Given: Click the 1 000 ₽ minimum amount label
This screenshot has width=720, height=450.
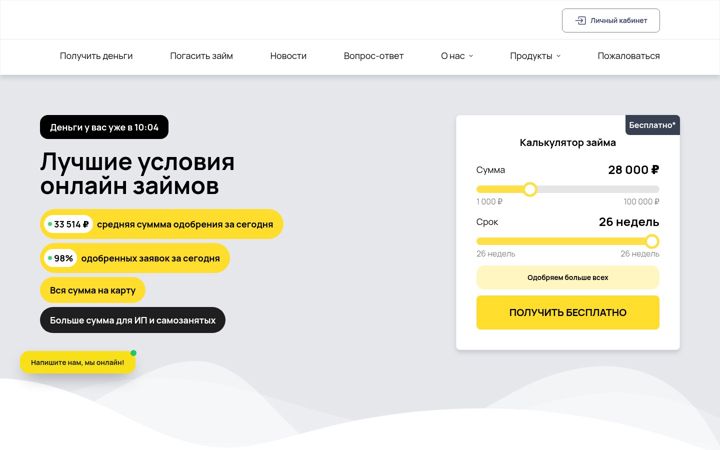Looking at the screenshot, I should click(x=489, y=202).
